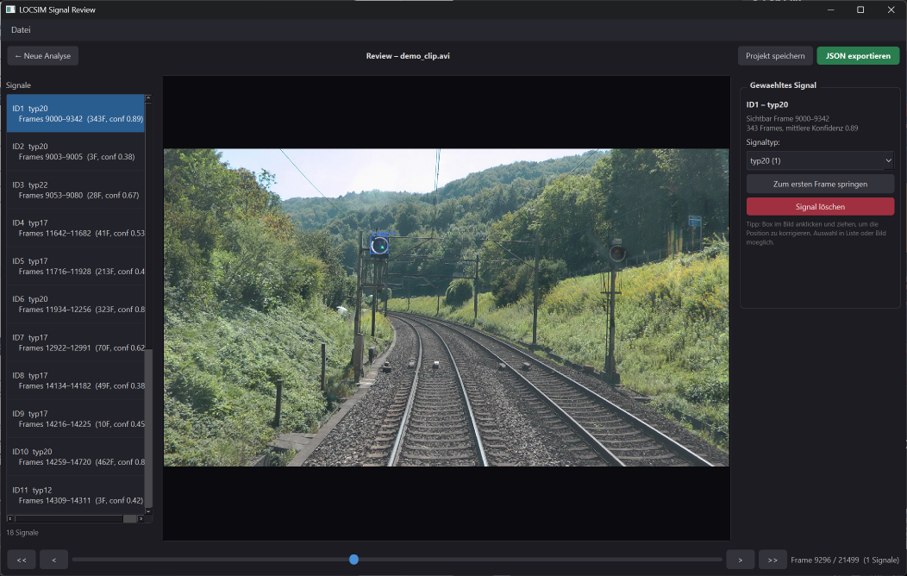Open the Datei menu

coord(21,29)
